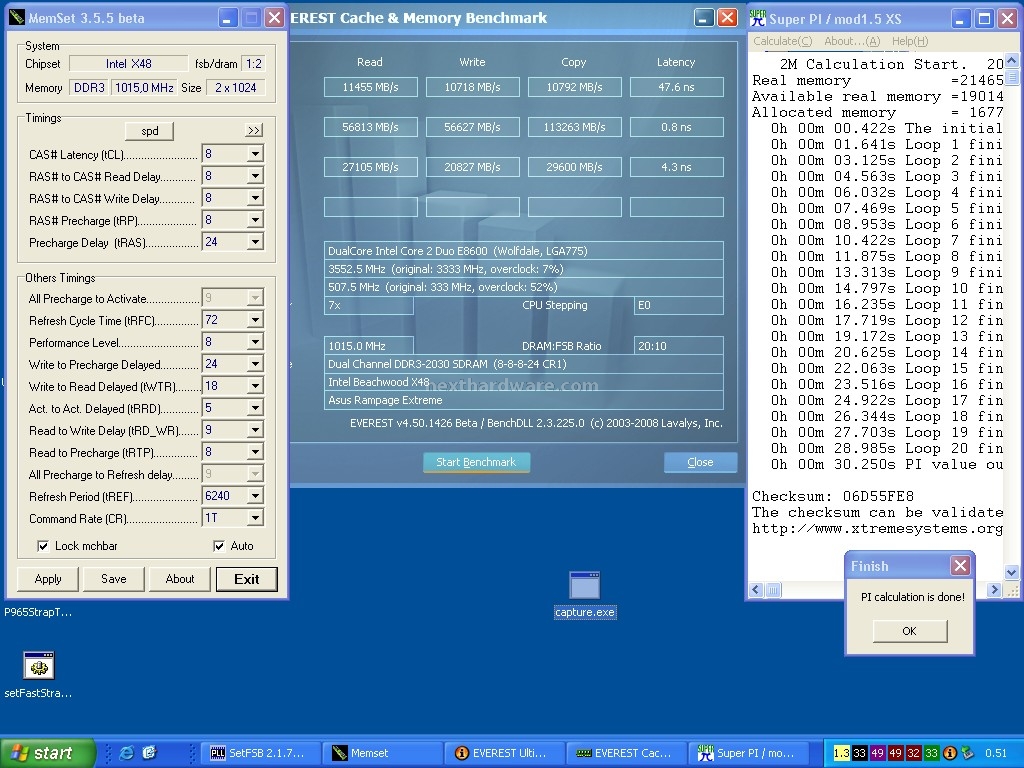Expand the Precharge Delay (tRAS) dropdown
The height and width of the screenshot is (768, 1024).
255,242
